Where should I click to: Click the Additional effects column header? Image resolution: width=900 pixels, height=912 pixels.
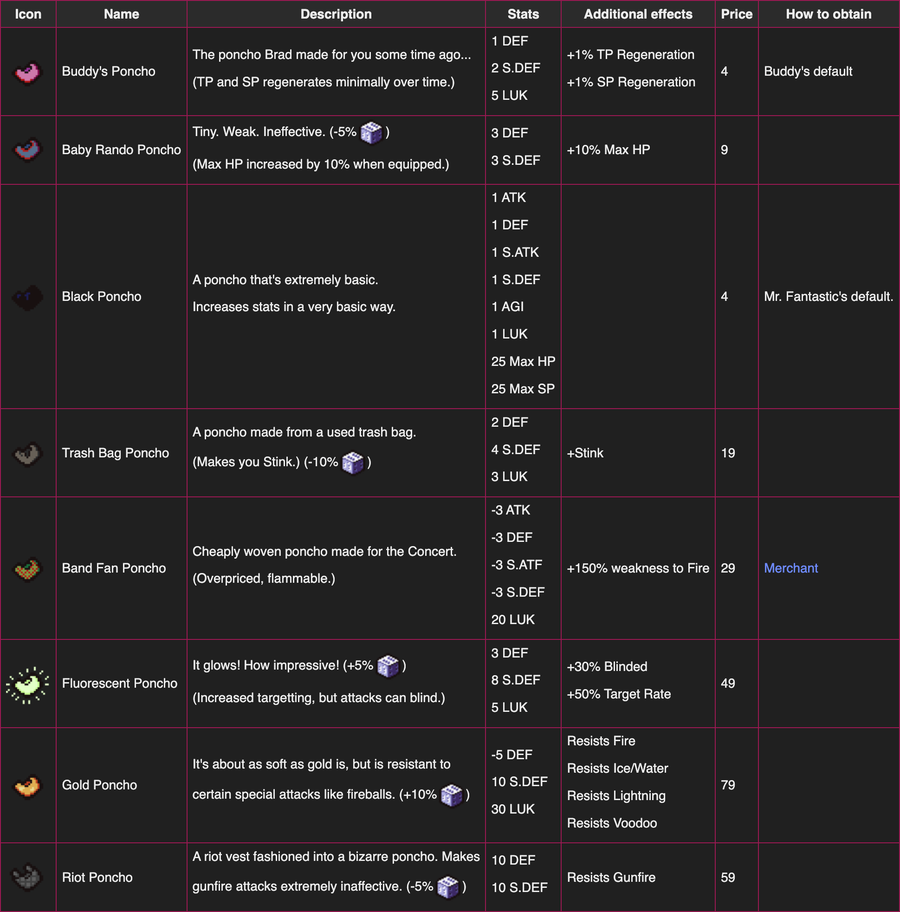[x=638, y=14]
